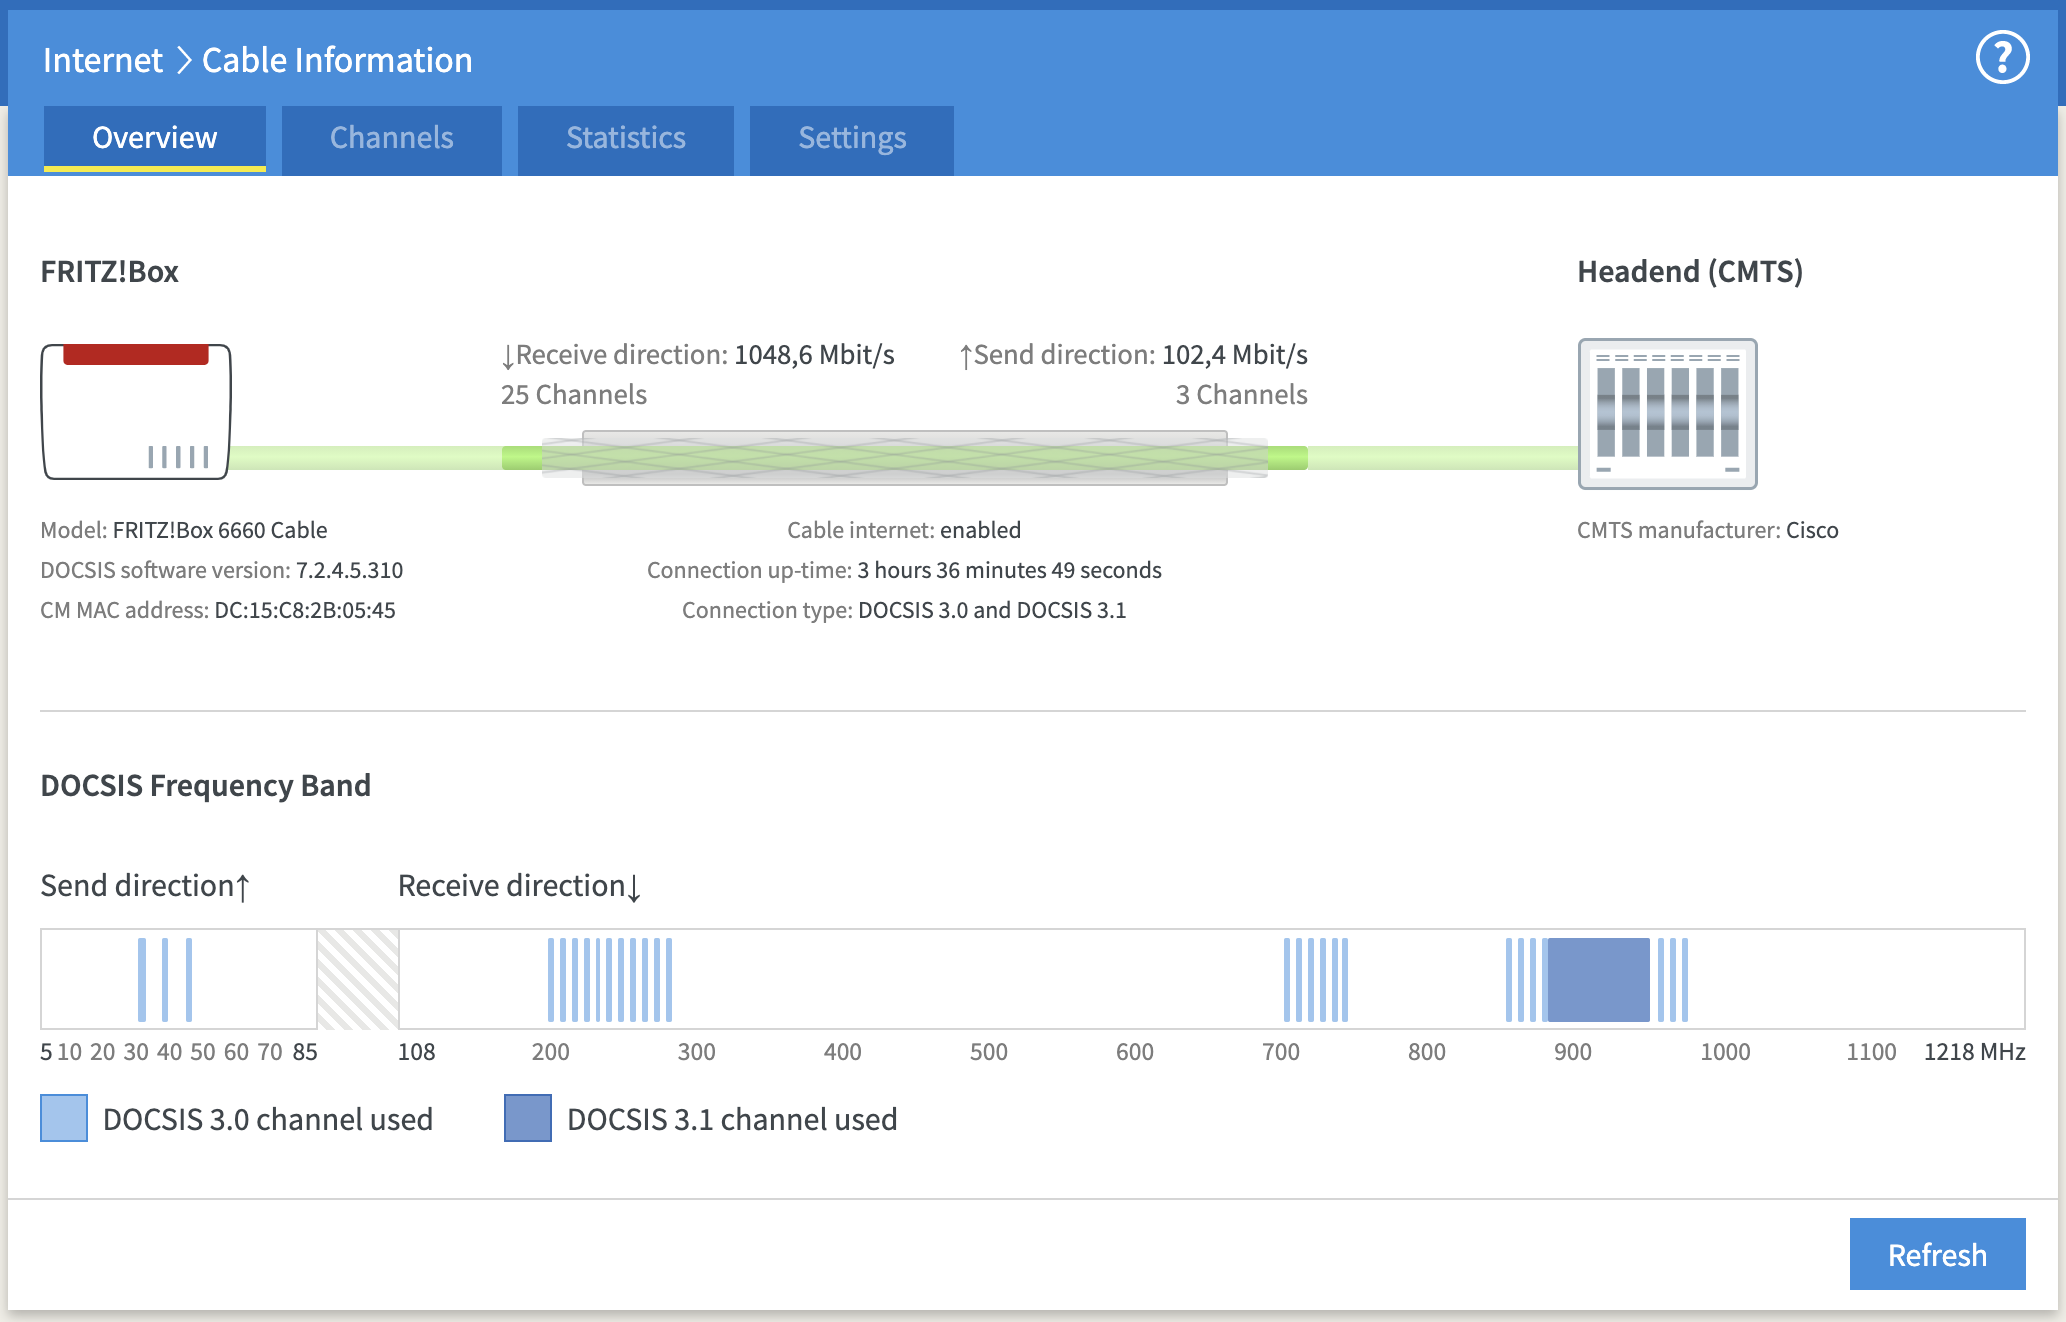
Task: Click the send direction up arrow icon
Action: pos(965,356)
